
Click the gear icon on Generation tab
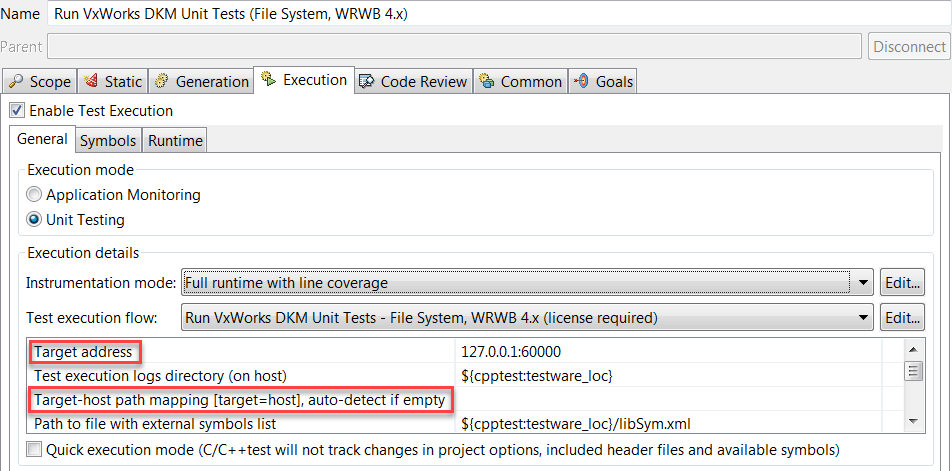[x=162, y=81]
